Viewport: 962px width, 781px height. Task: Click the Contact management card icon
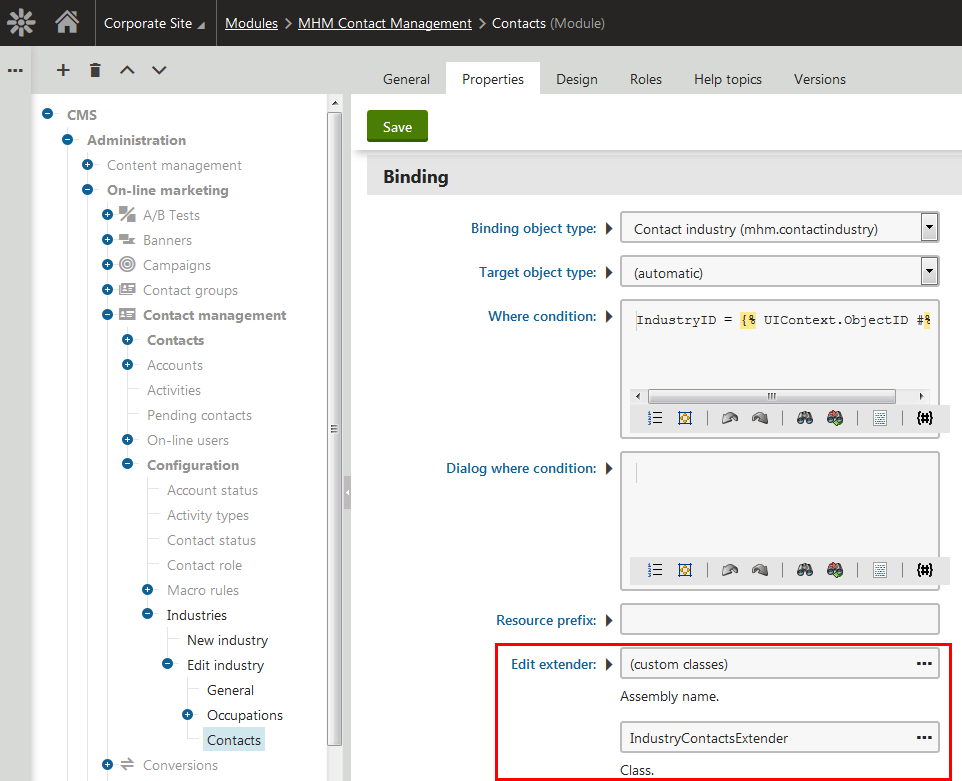click(x=127, y=314)
